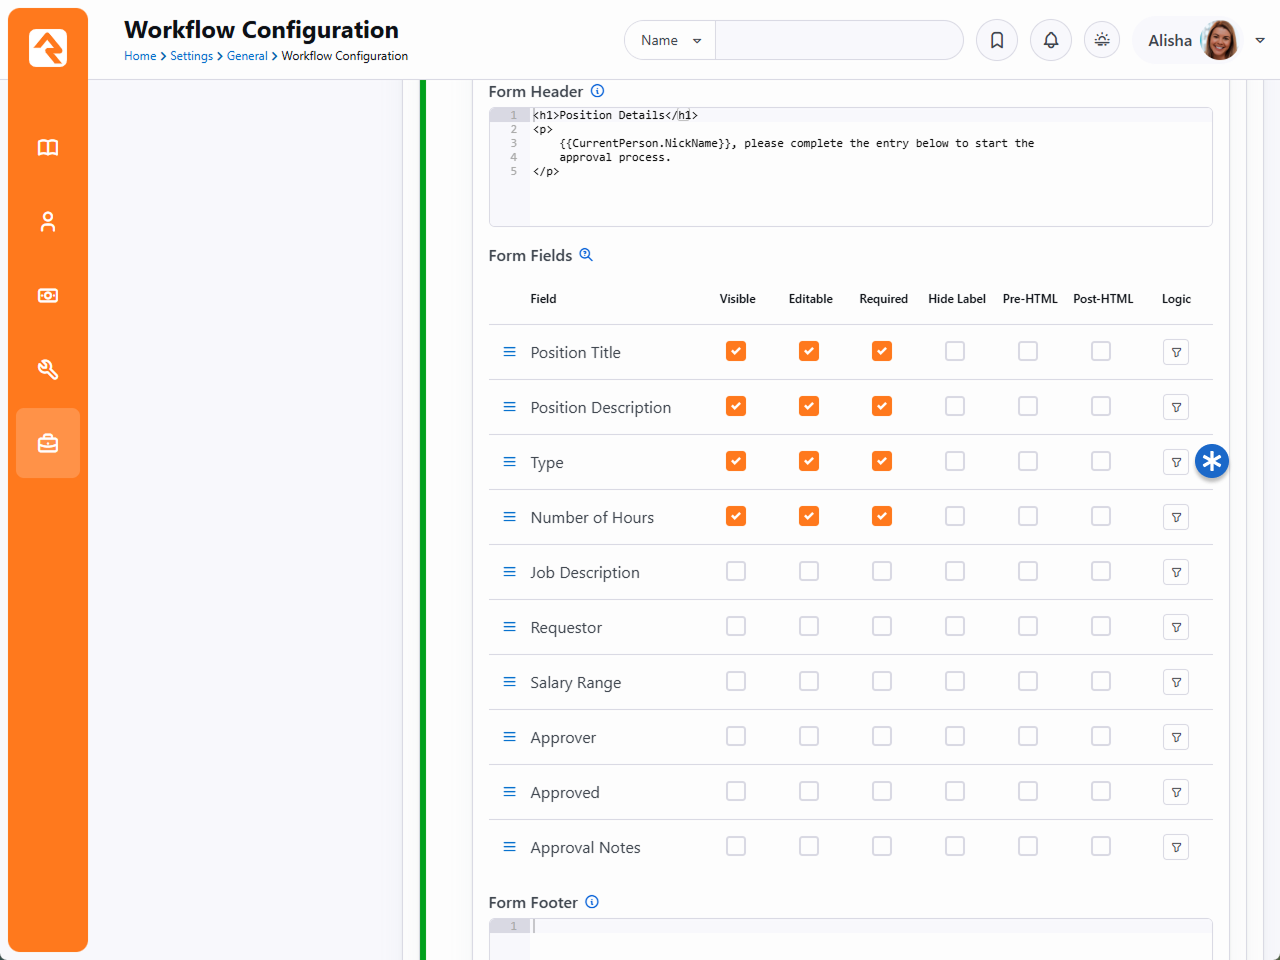Open the notifications bell
The image size is (1280, 960).
pyautogui.click(x=1051, y=41)
